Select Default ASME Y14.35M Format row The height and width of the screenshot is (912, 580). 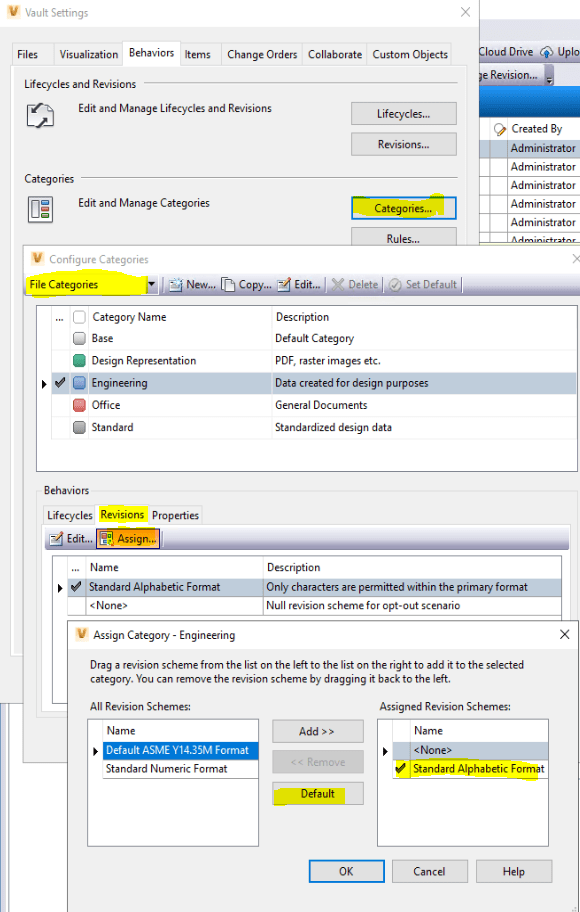[180, 750]
